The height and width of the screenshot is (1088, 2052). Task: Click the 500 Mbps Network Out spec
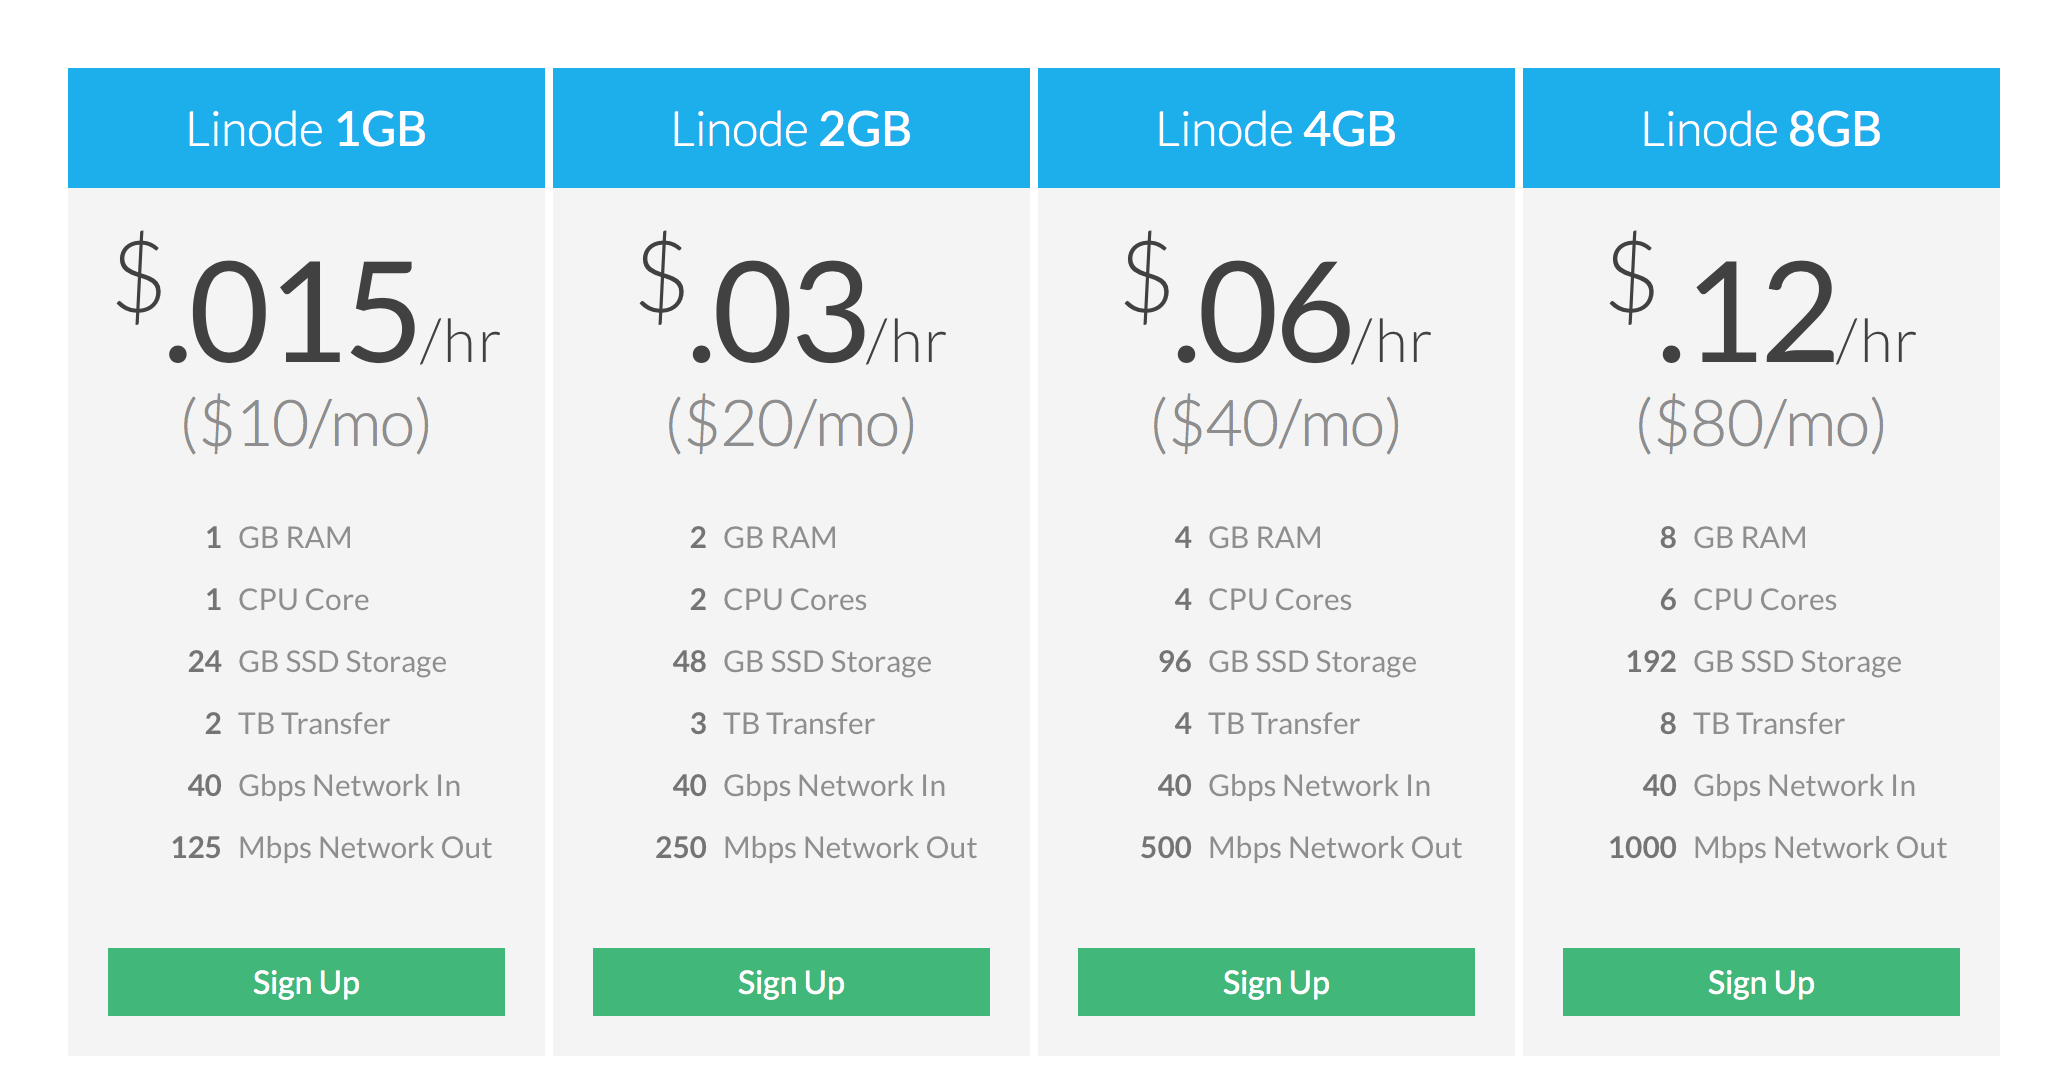point(1300,847)
